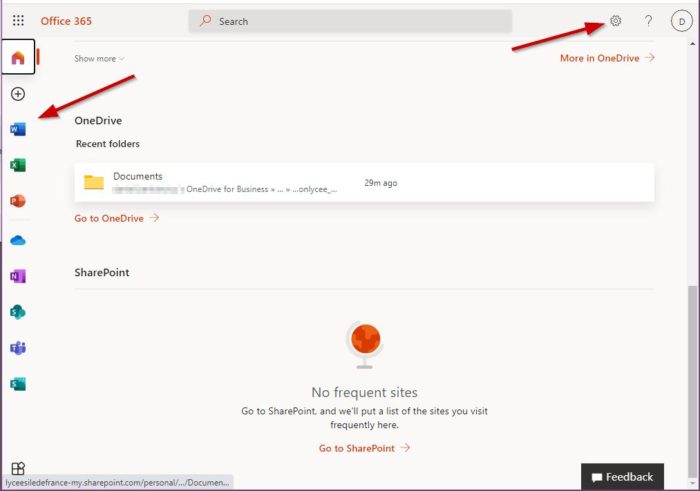
Task: Open the Feedback button
Action: (x=622, y=477)
